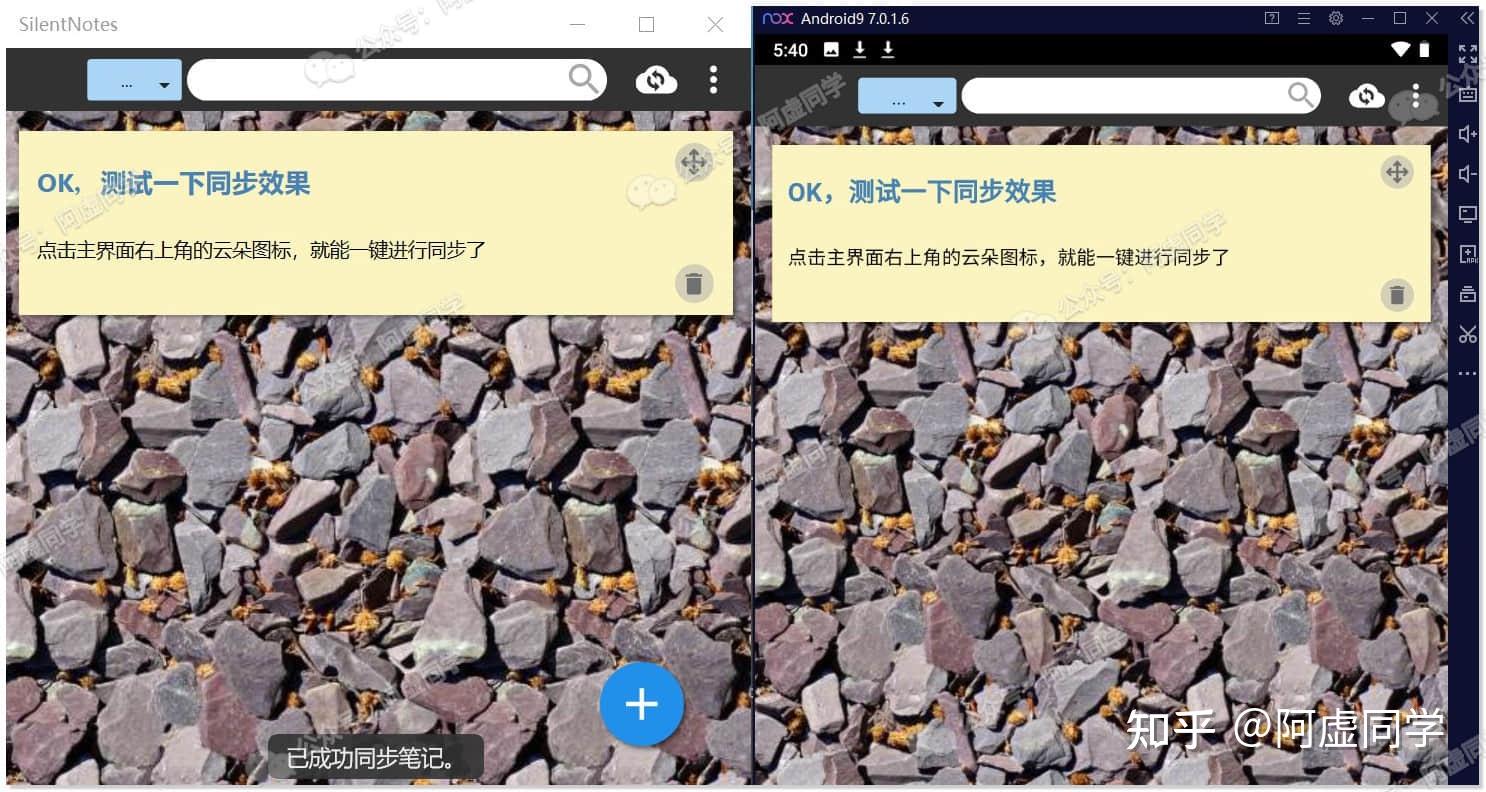Sync notes with the cloud icon in SilentNotes

point(656,80)
